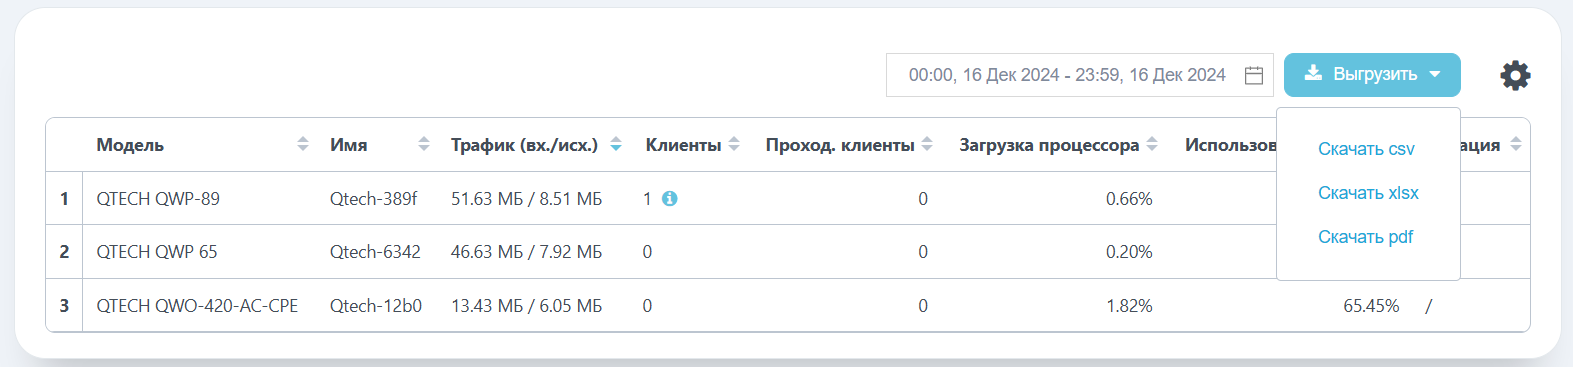Sort by Клиенты column arrows
Viewport: 1573px width, 367px height.
[x=734, y=144]
